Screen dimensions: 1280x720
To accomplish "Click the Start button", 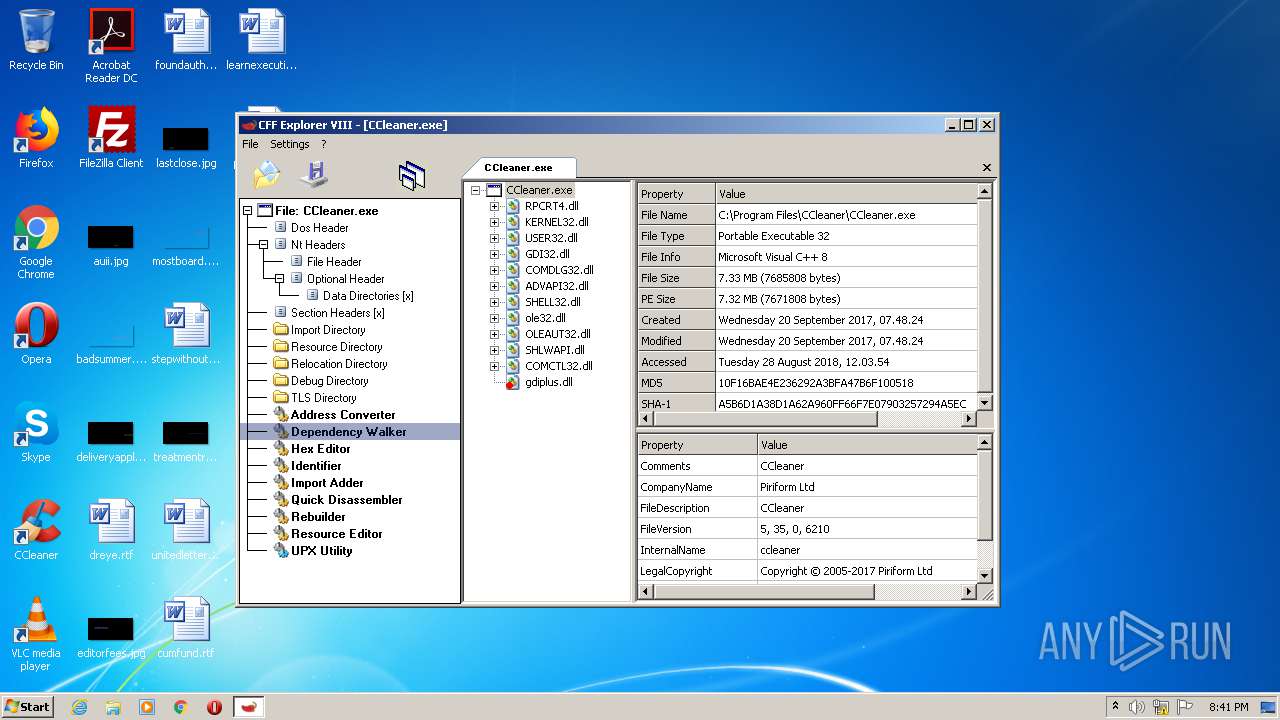I will tap(28, 706).
